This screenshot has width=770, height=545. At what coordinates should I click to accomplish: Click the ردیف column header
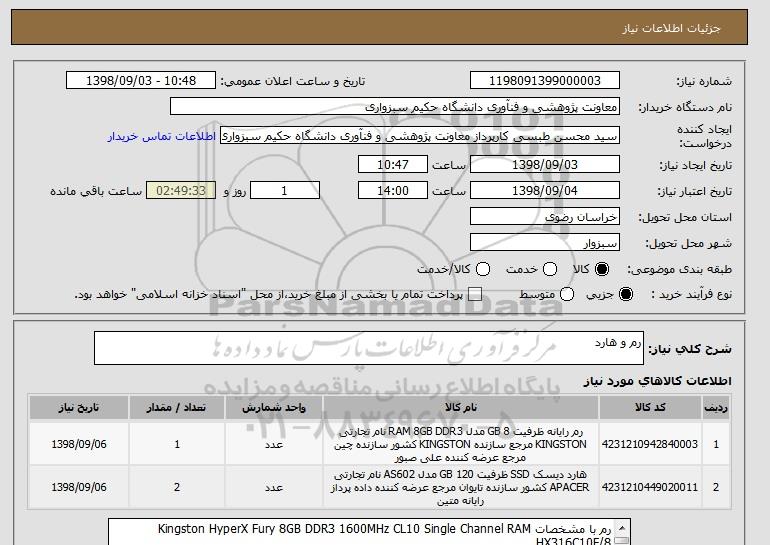(716, 408)
